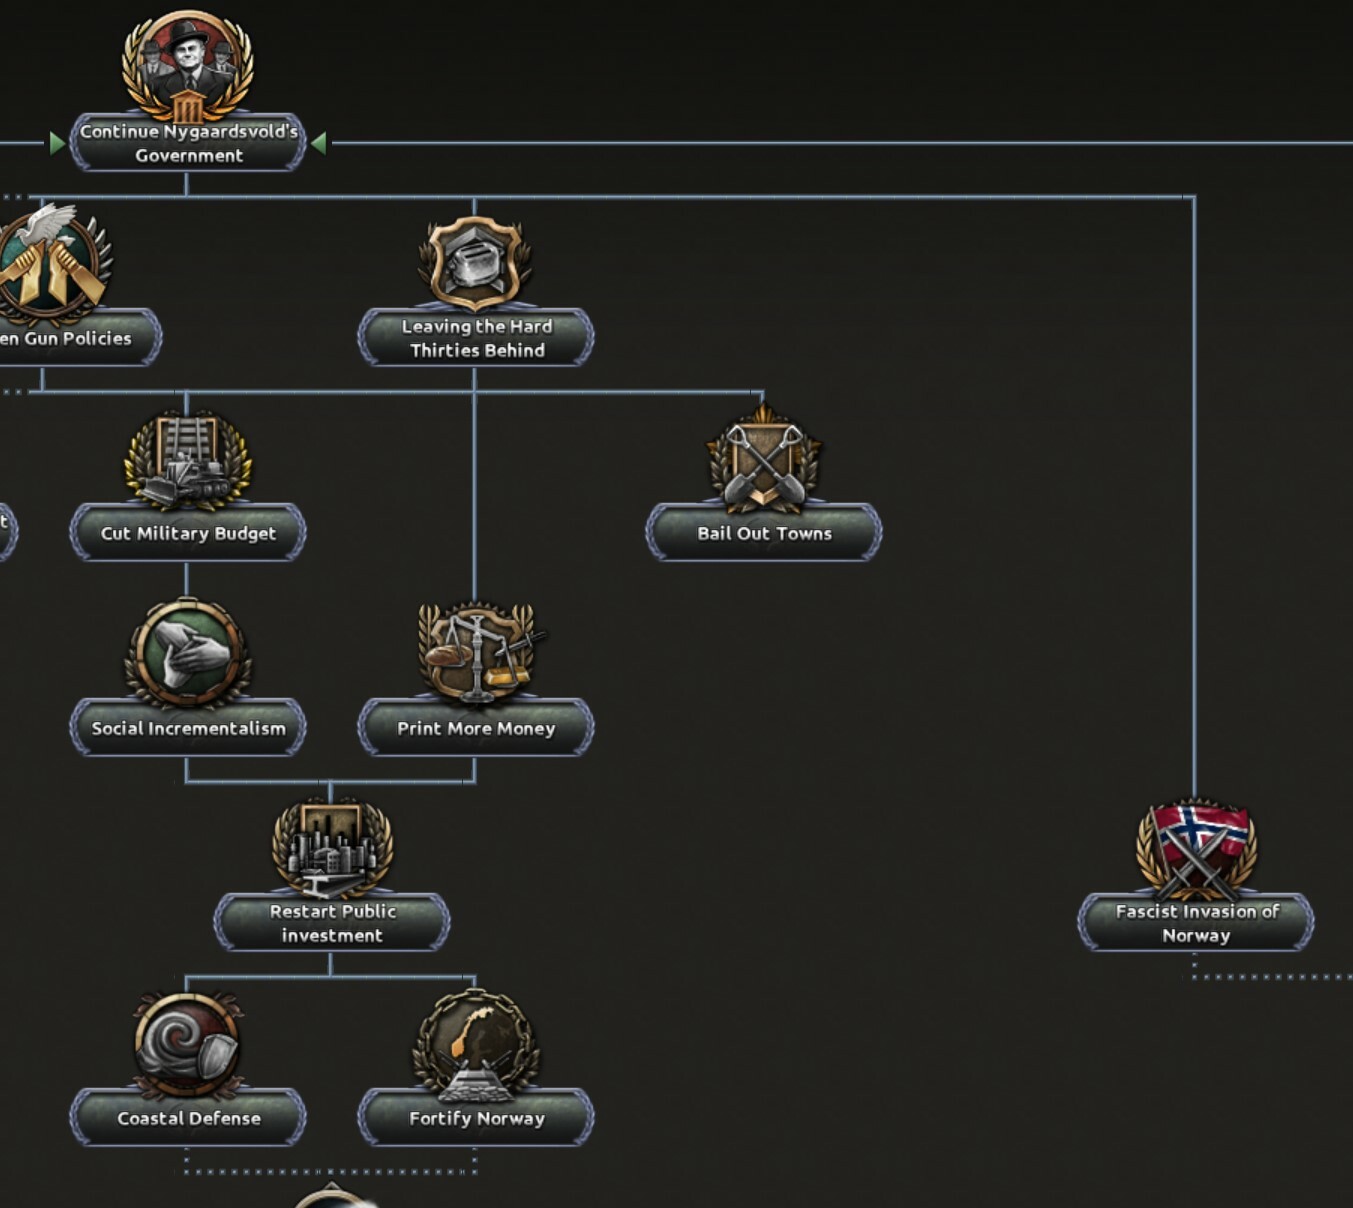Select the Cut Military Budget focus label
The height and width of the screenshot is (1208, 1353).
pos(188,533)
